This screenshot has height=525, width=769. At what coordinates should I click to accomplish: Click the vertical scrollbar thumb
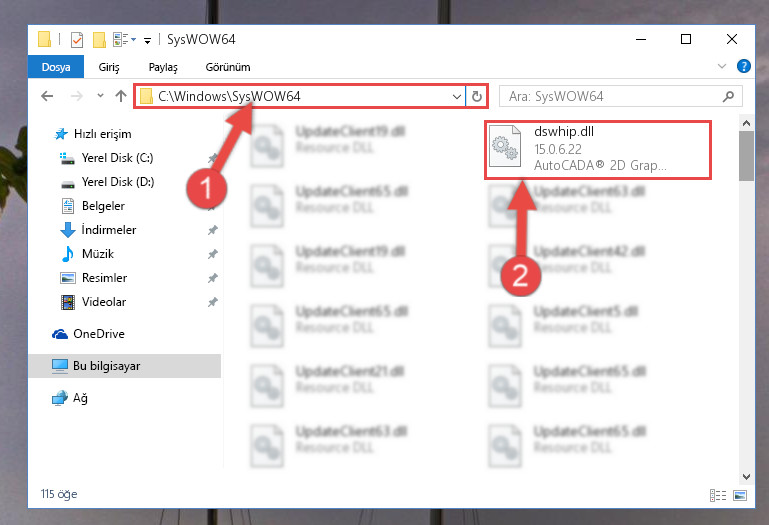(x=746, y=156)
